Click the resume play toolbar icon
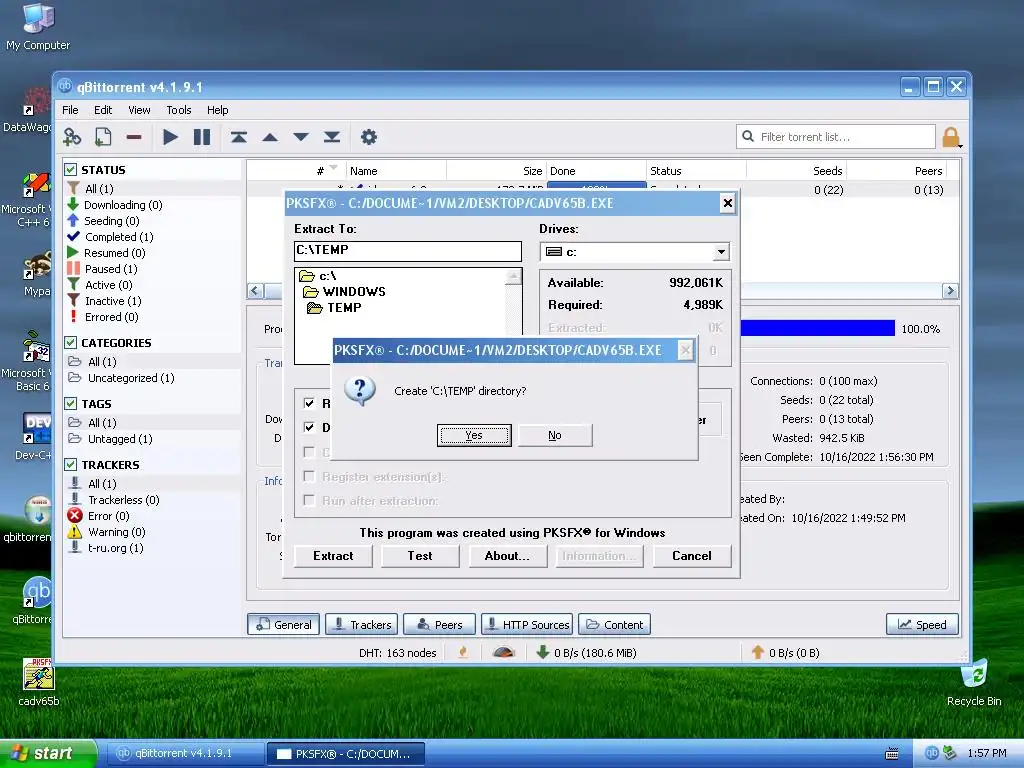This screenshot has height=768, width=1024. pos(170,137)
